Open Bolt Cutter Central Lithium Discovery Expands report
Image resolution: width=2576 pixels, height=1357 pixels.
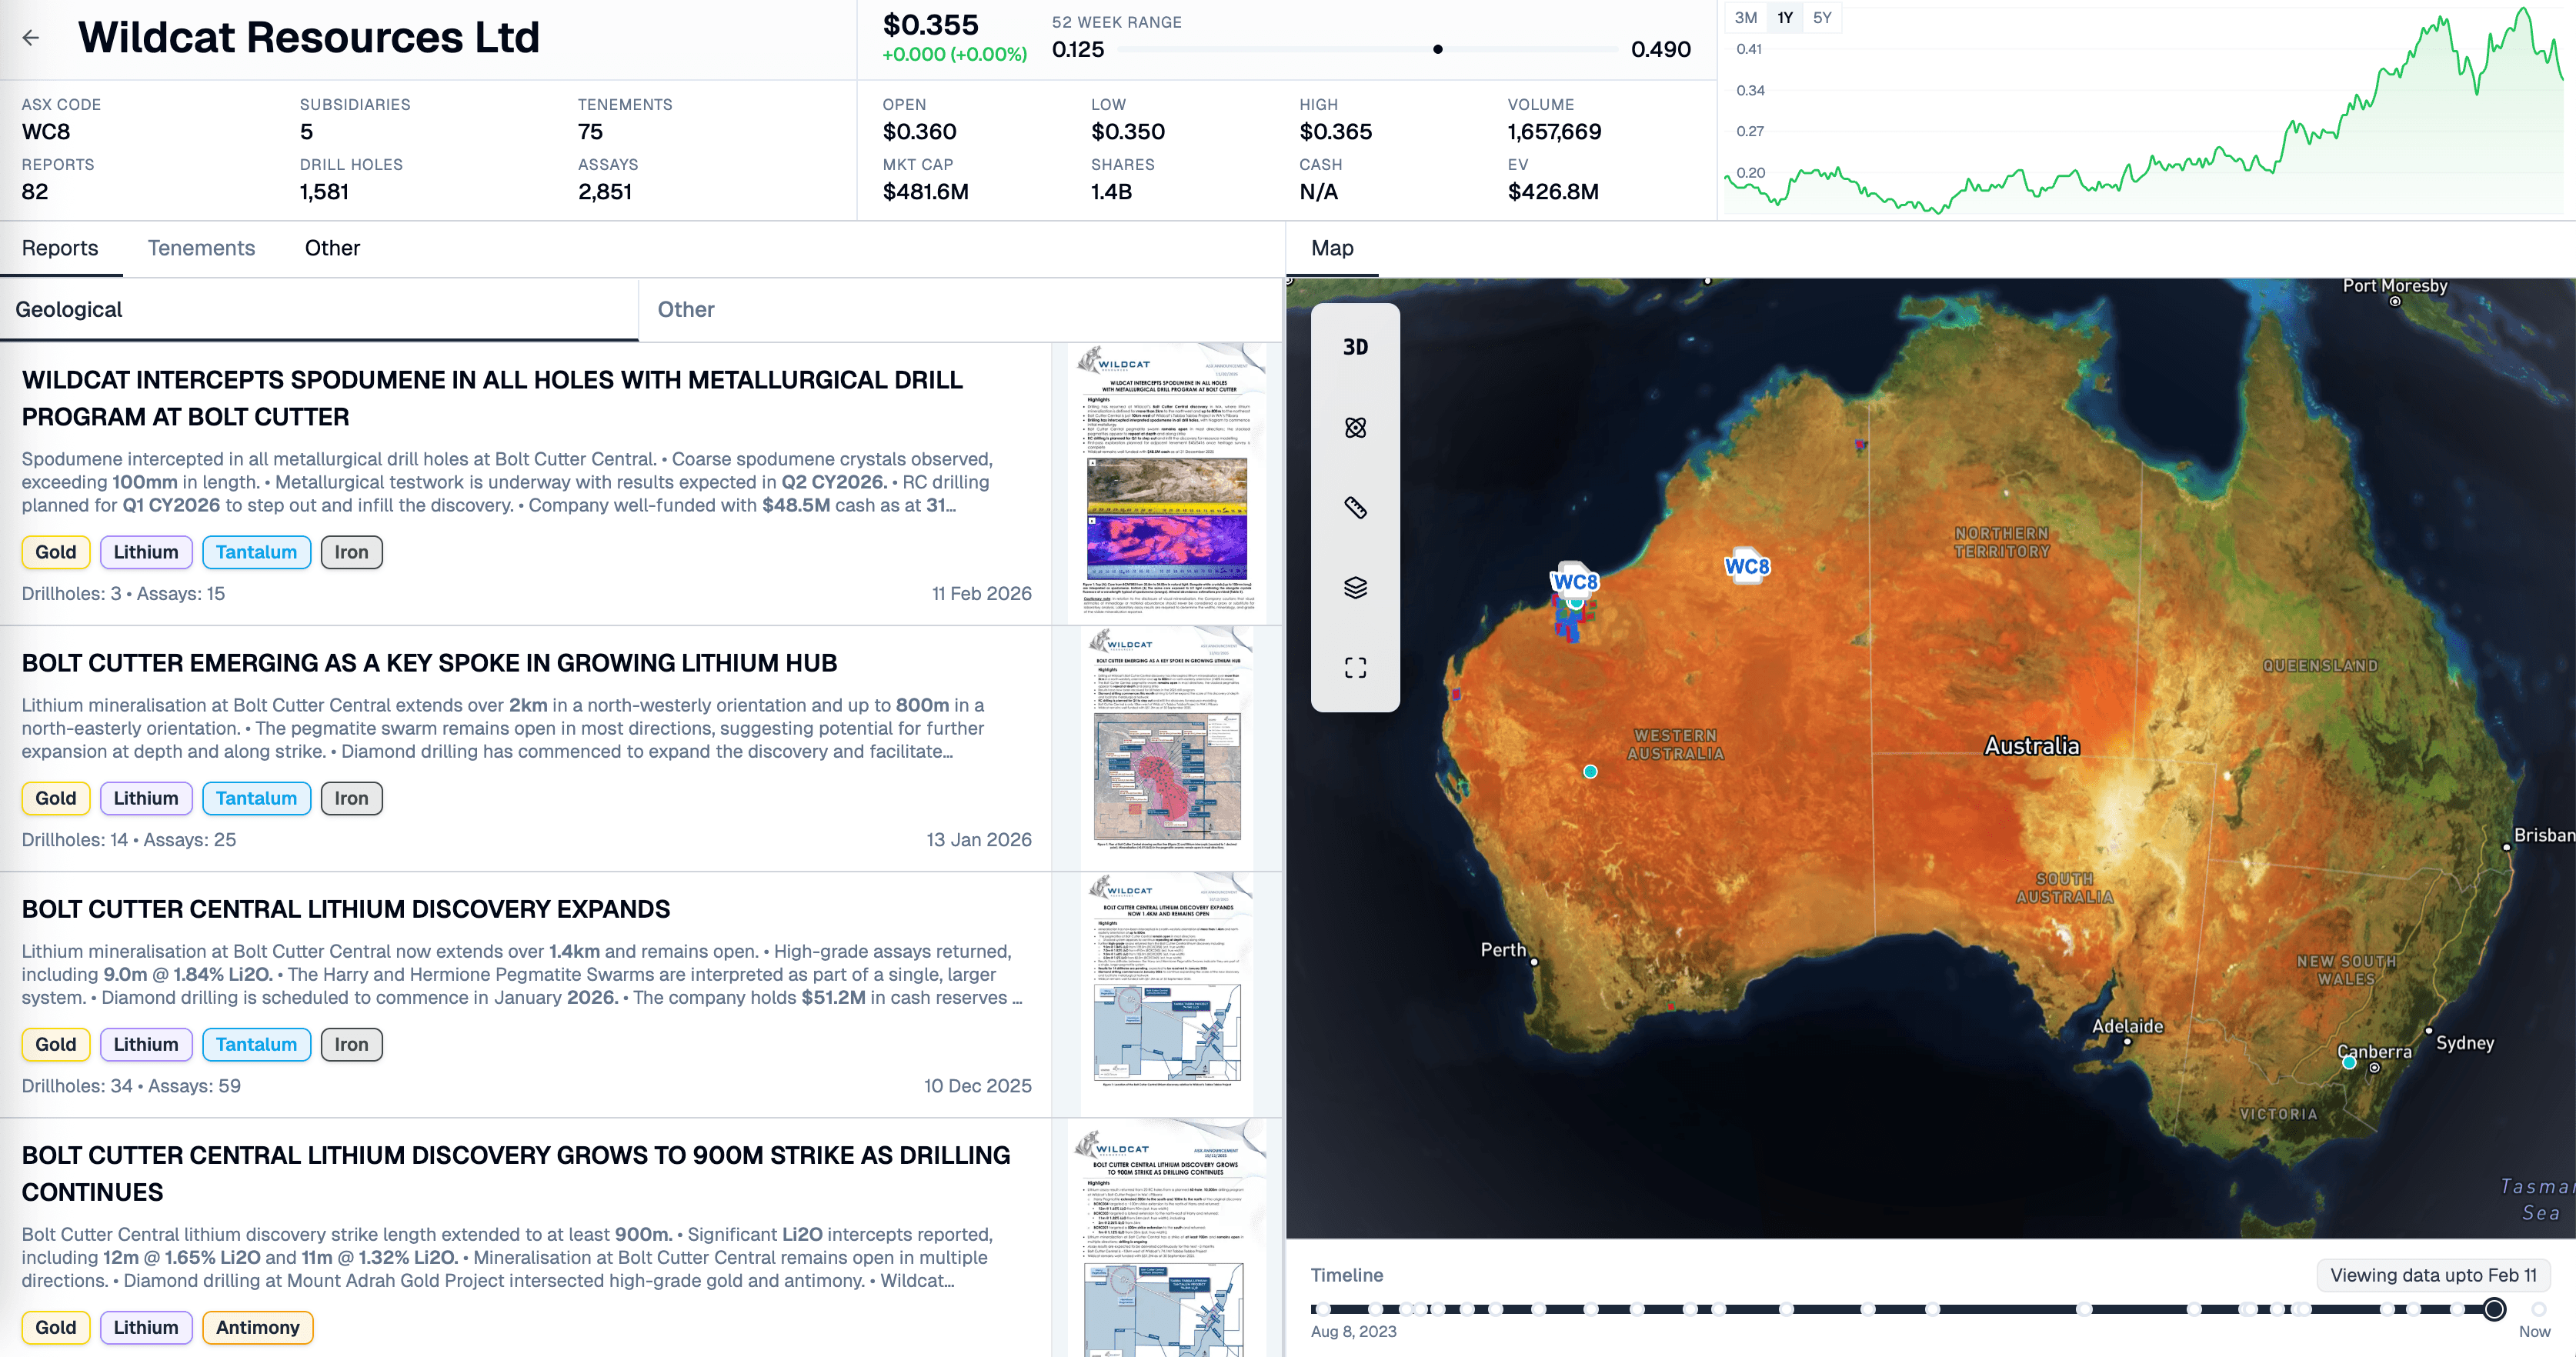click(346, 909)
